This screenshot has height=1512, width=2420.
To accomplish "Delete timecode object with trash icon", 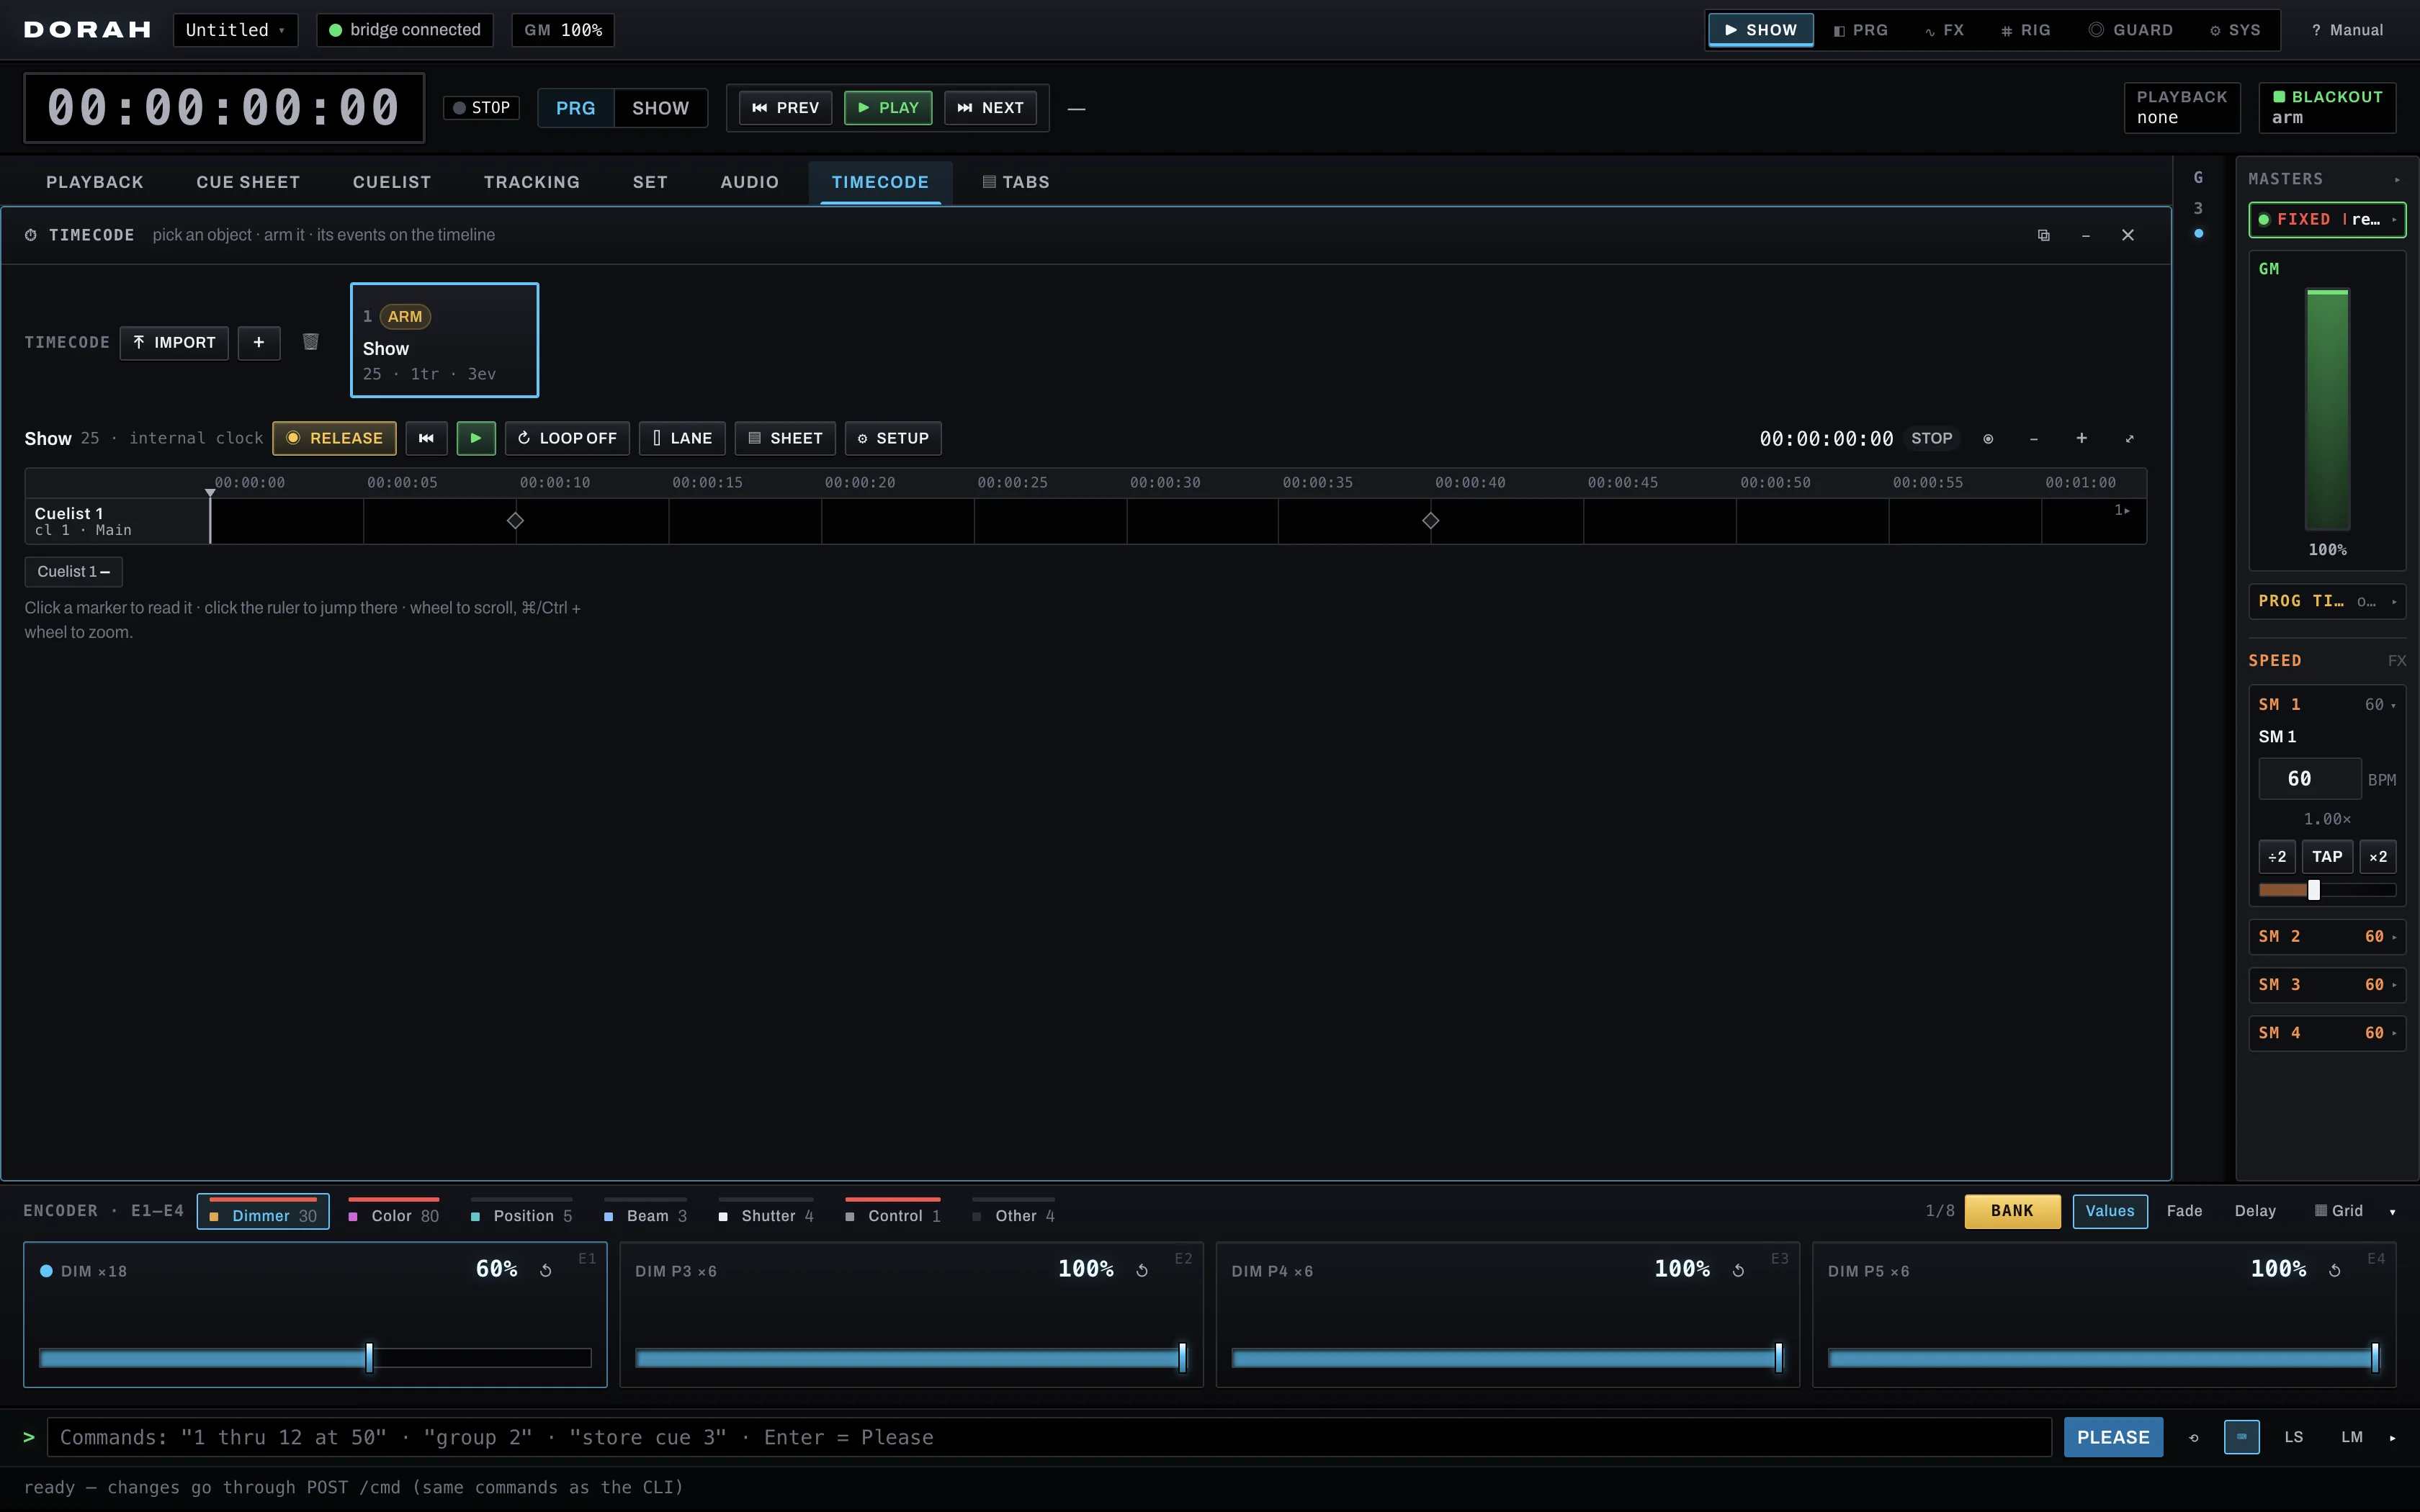I will (x=310, y=342).
